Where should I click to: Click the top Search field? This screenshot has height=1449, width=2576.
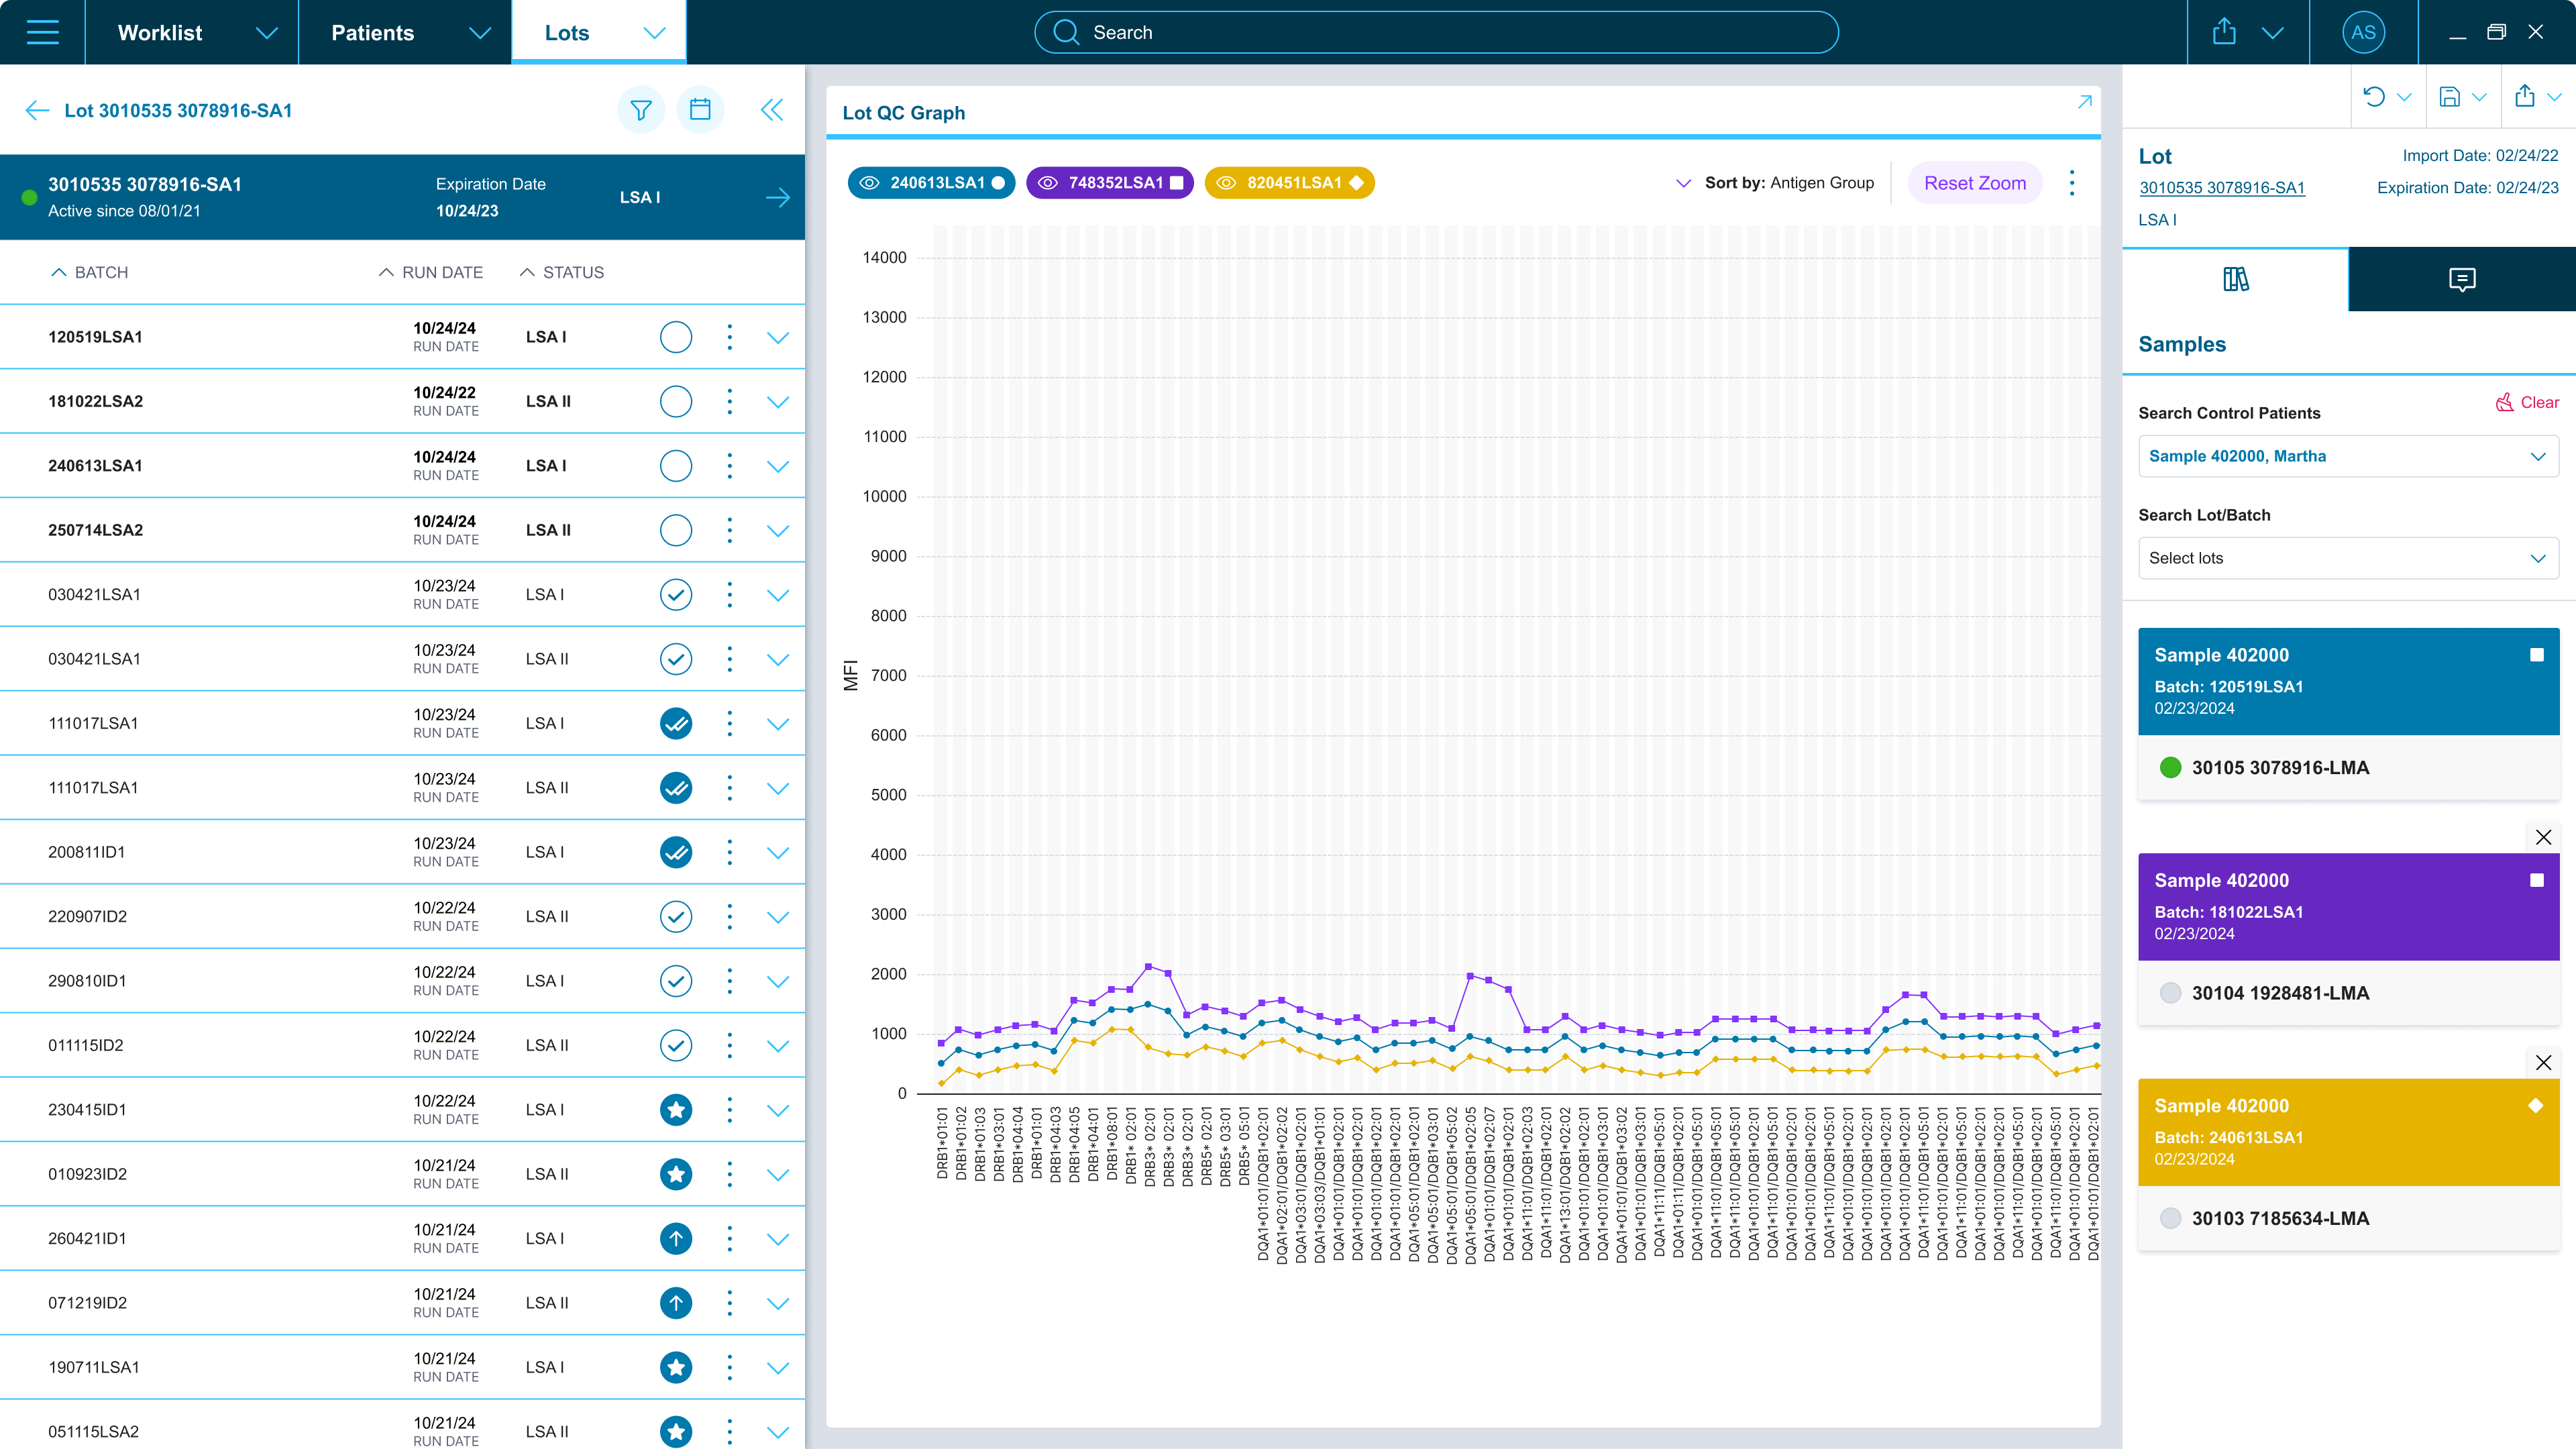point(1436,32)
